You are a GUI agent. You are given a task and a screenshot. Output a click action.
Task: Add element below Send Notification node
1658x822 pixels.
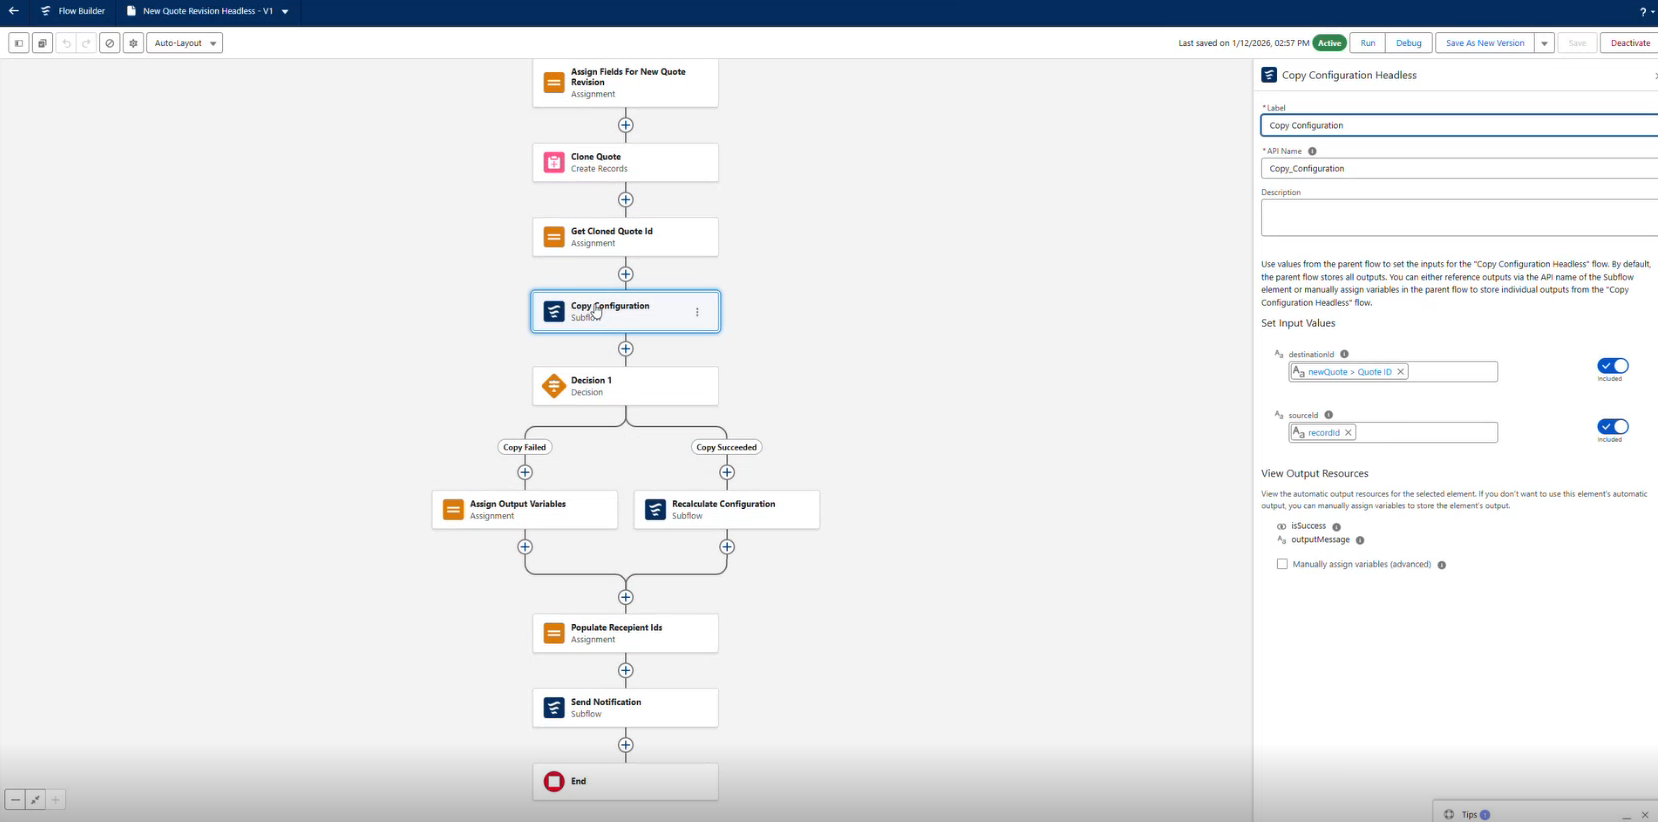625,745
